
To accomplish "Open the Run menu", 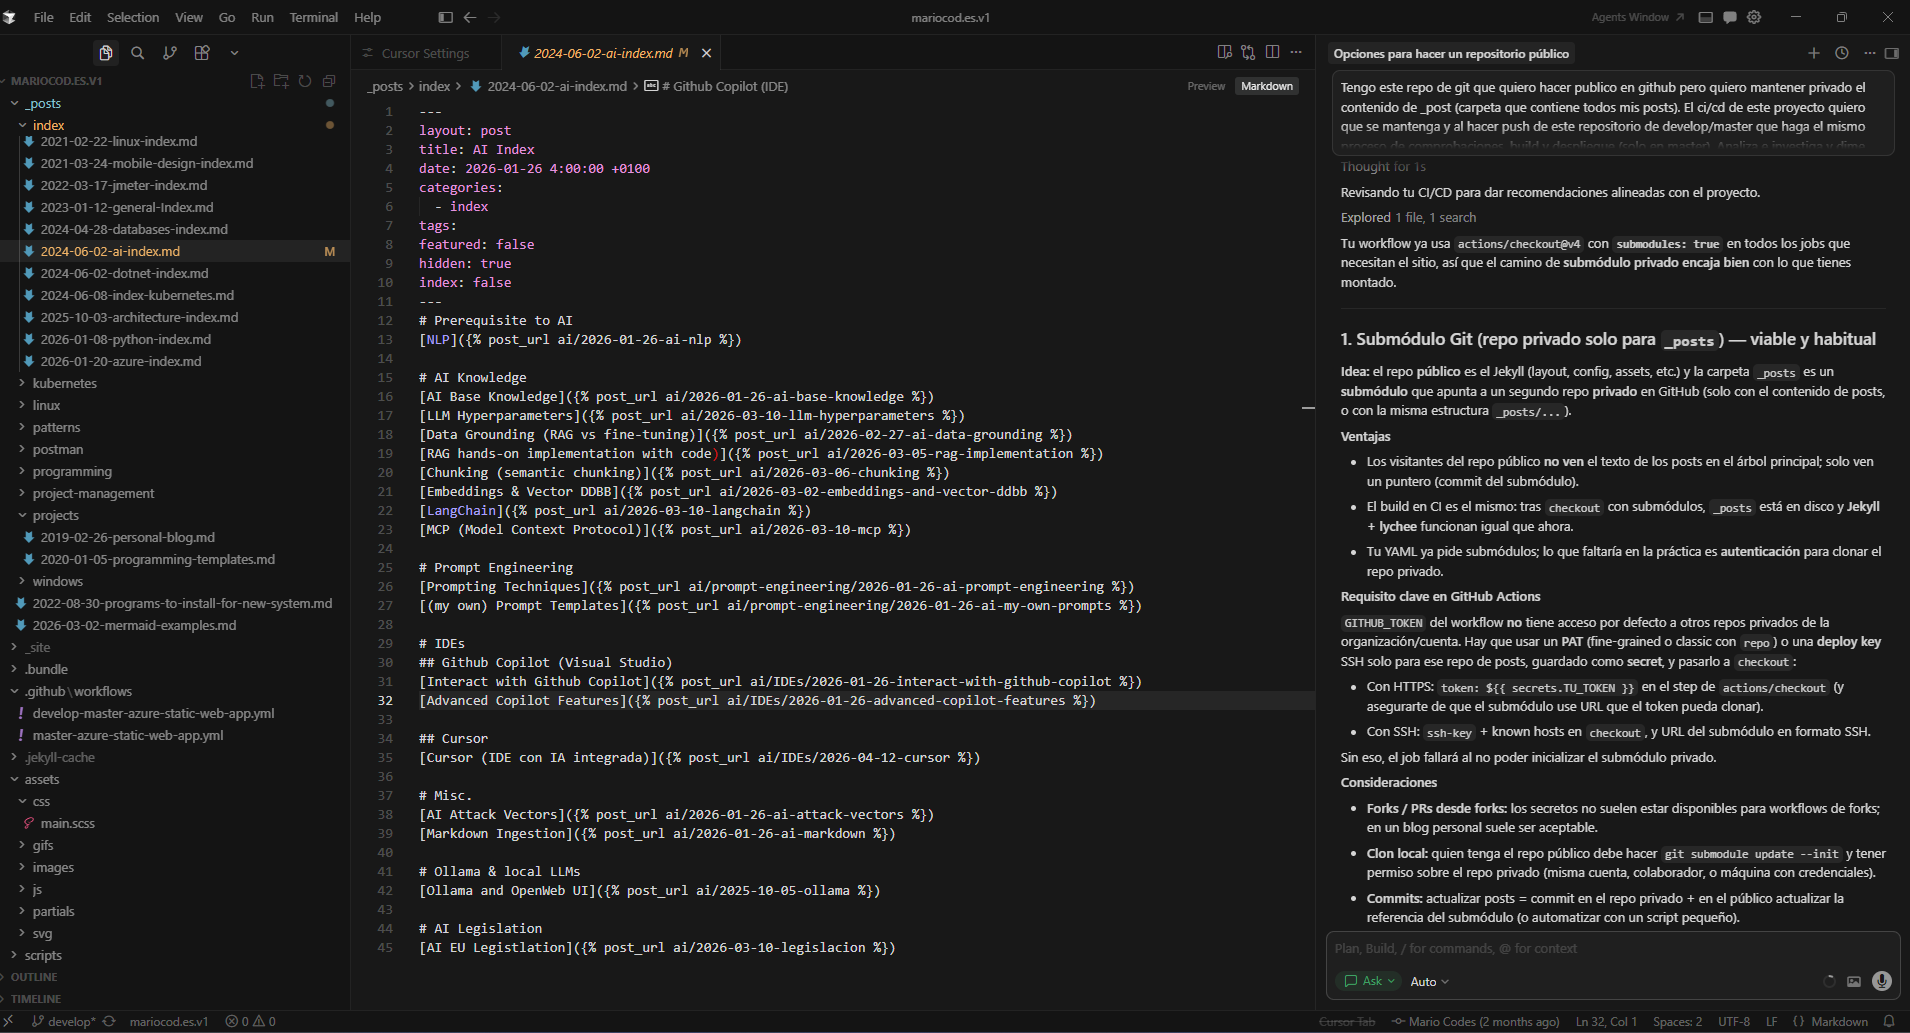I will [x=262, y=17].
